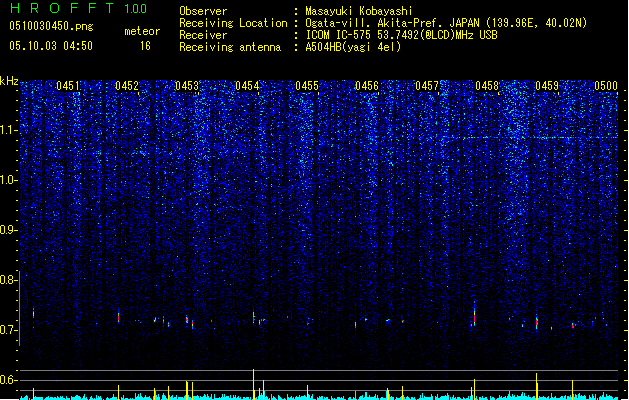Click observer name Masayuki Kobayashi
The width and height of the screenshot is (629, 400).
[x=359, y=11]
